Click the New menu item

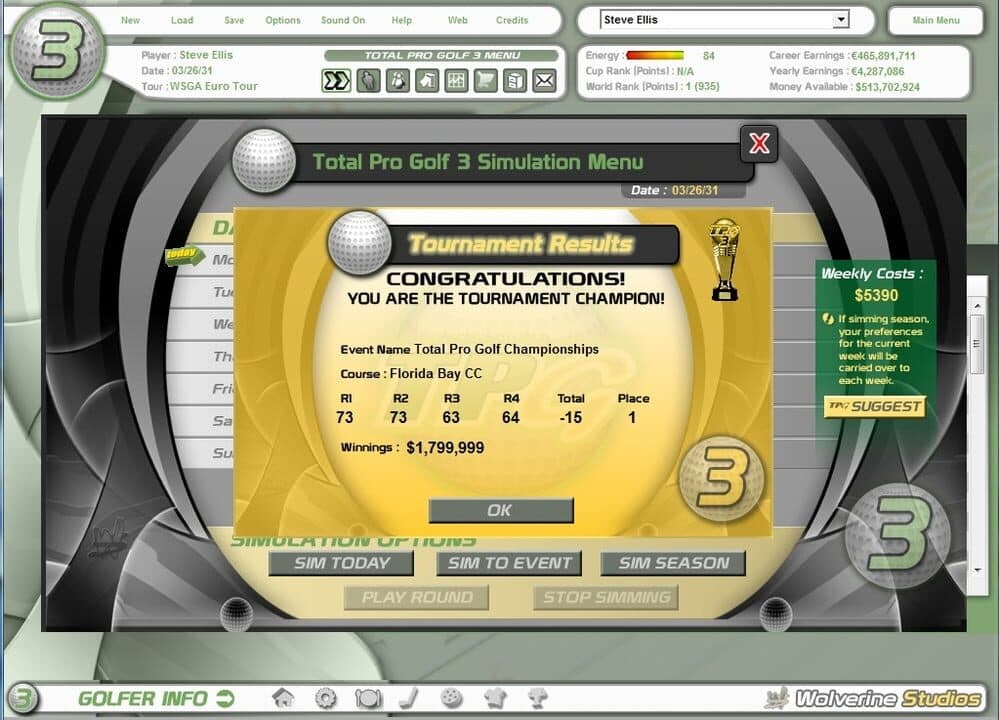point(130,20)
